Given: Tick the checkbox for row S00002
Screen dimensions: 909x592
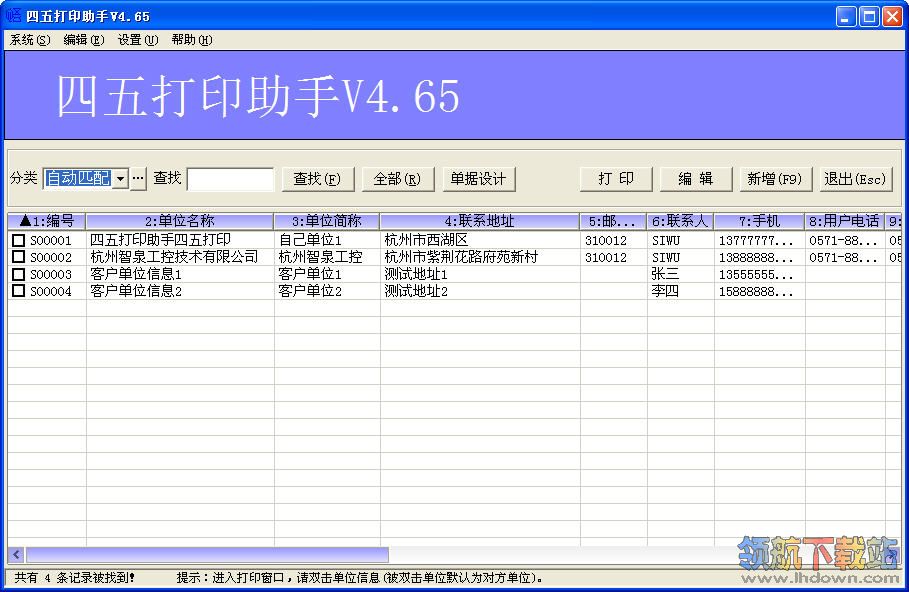Looking at the screenshot, I should (x=19, y=257).
